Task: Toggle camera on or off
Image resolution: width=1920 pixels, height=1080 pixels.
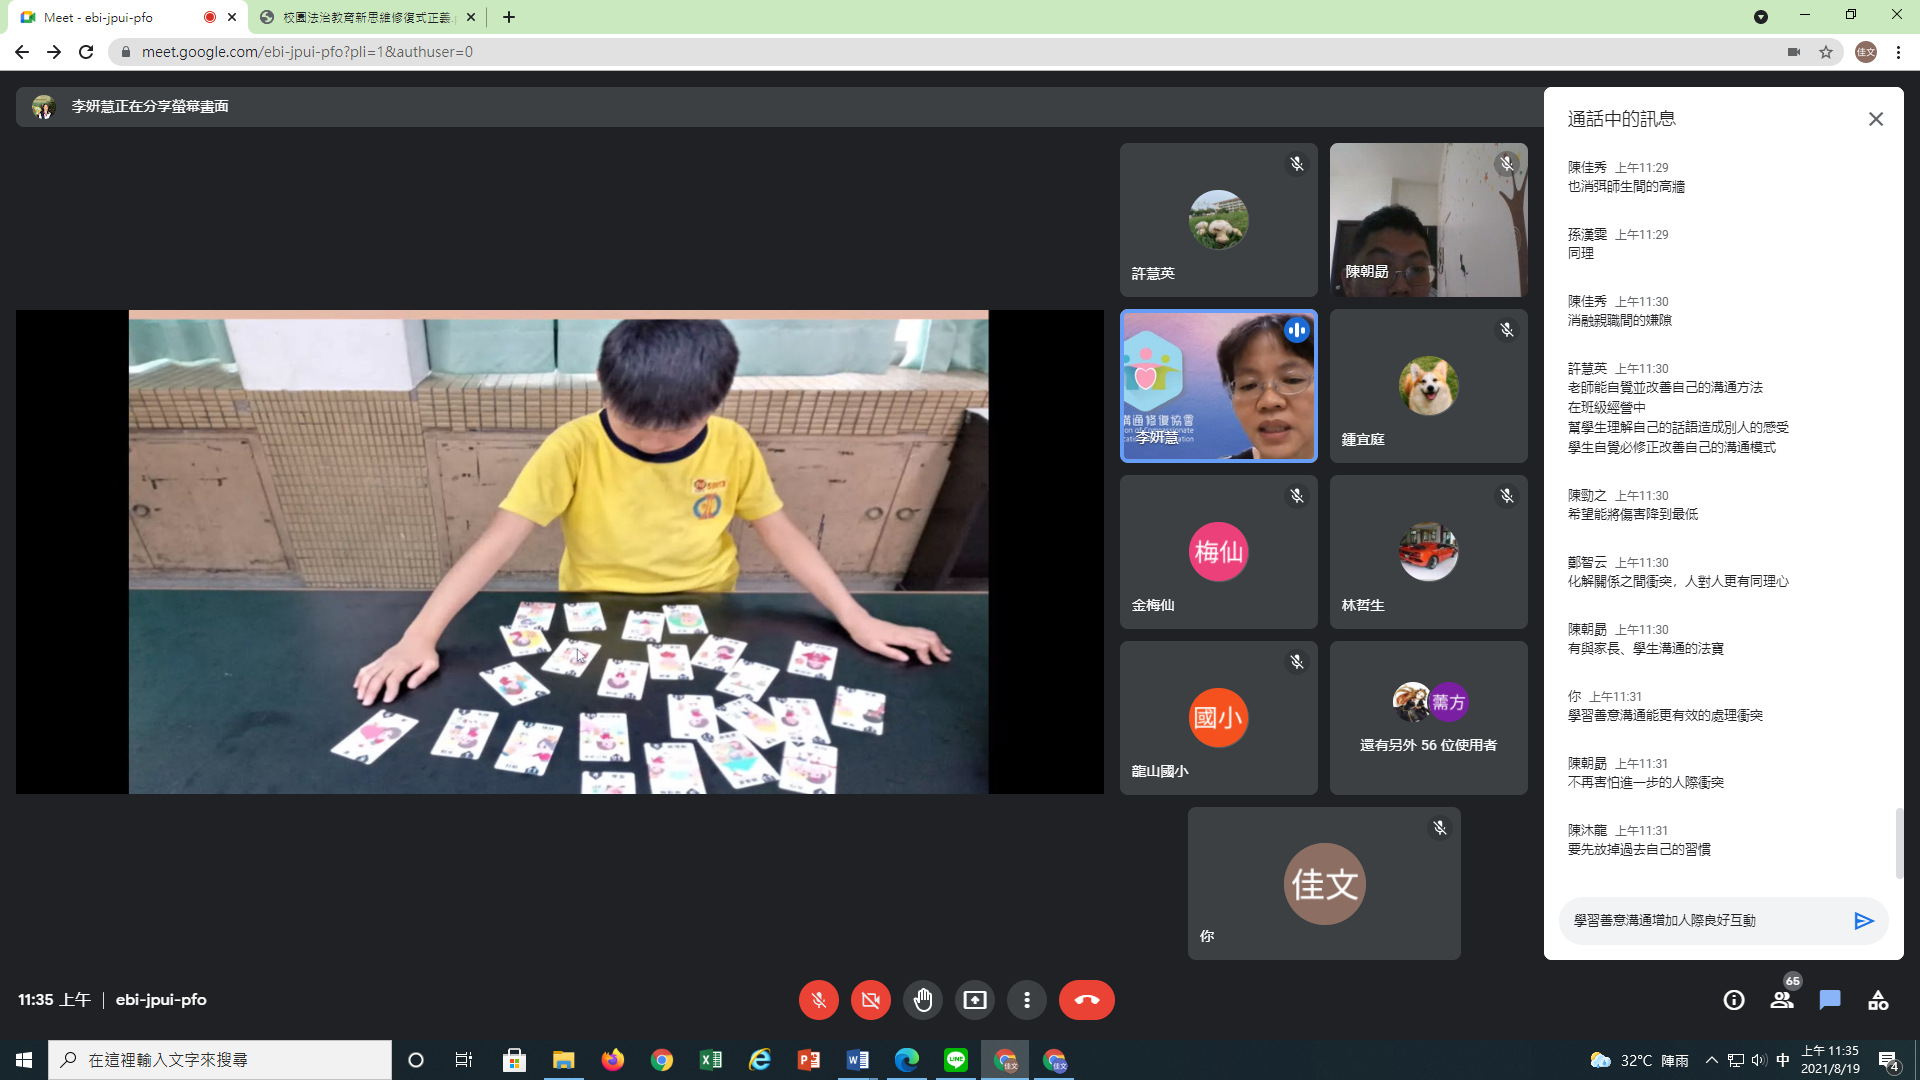Action: pyautogui.click(x=870, y=1000)
